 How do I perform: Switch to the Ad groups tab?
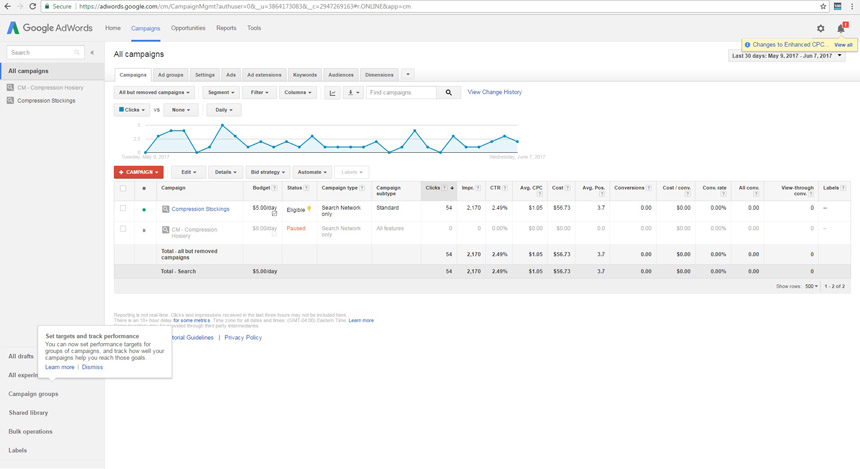coord(171,75)
